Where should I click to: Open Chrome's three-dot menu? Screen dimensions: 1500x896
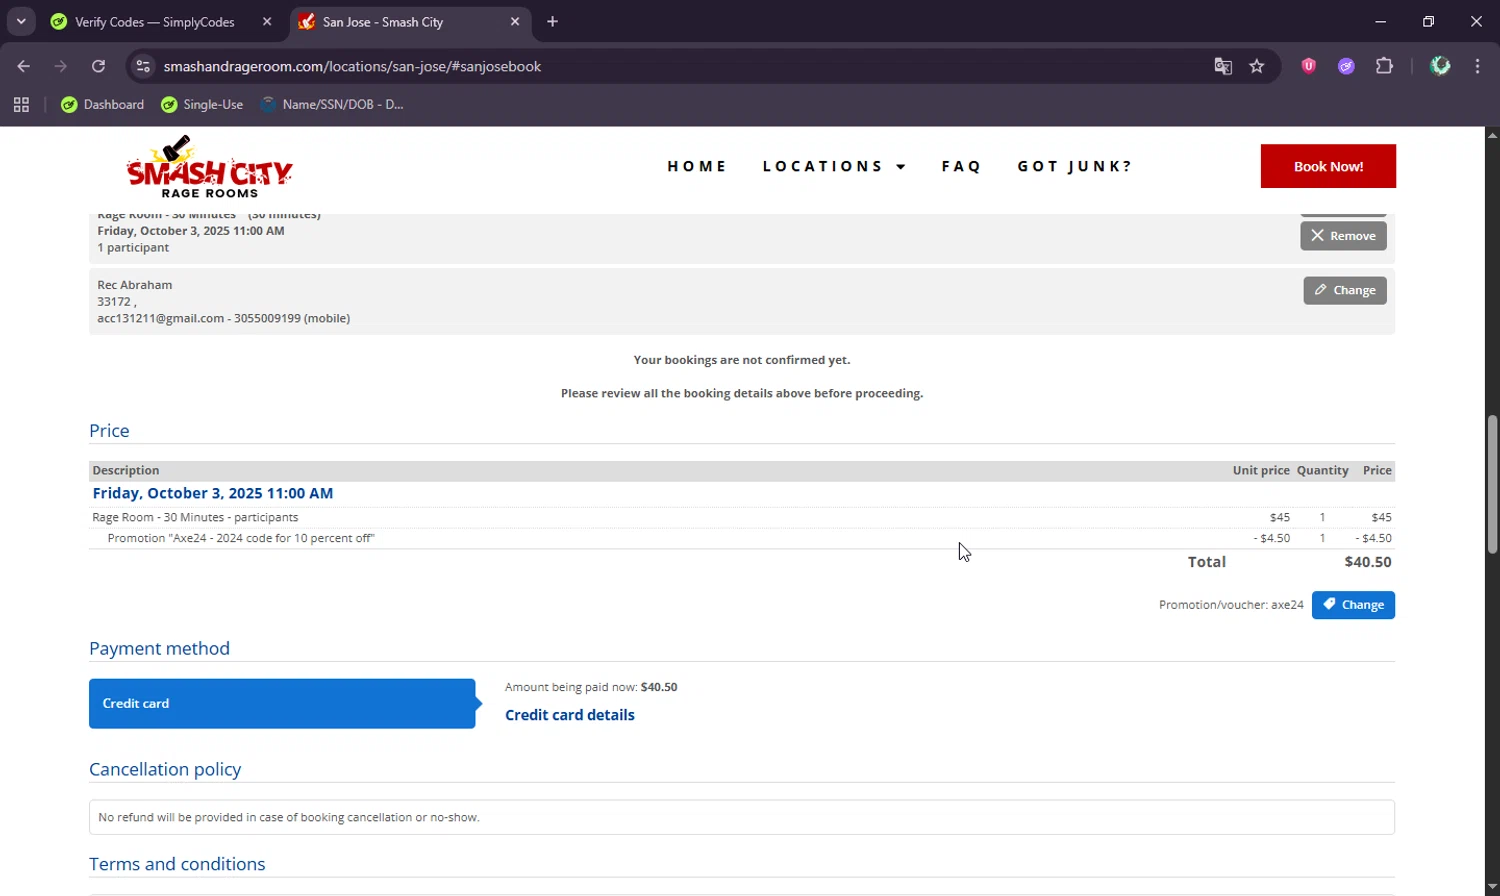pyautogui.click(x=1477, y=66)
